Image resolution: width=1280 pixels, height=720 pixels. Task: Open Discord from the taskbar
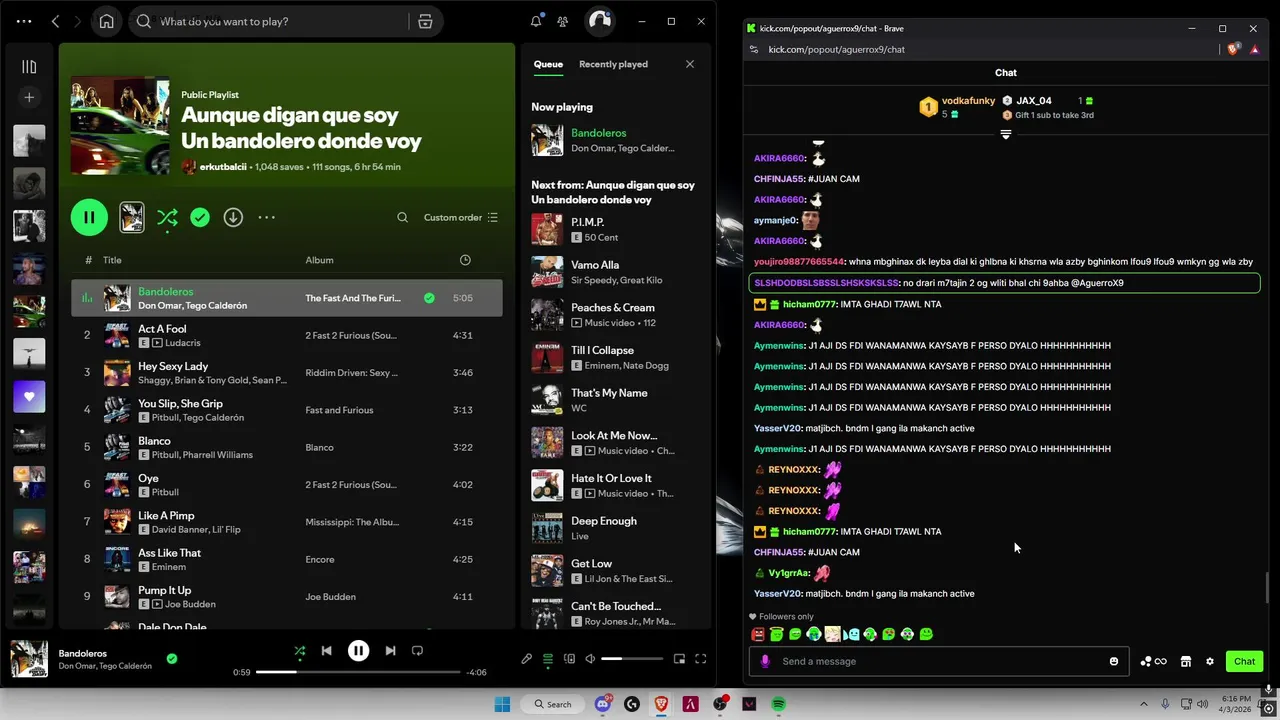point(602,704)
